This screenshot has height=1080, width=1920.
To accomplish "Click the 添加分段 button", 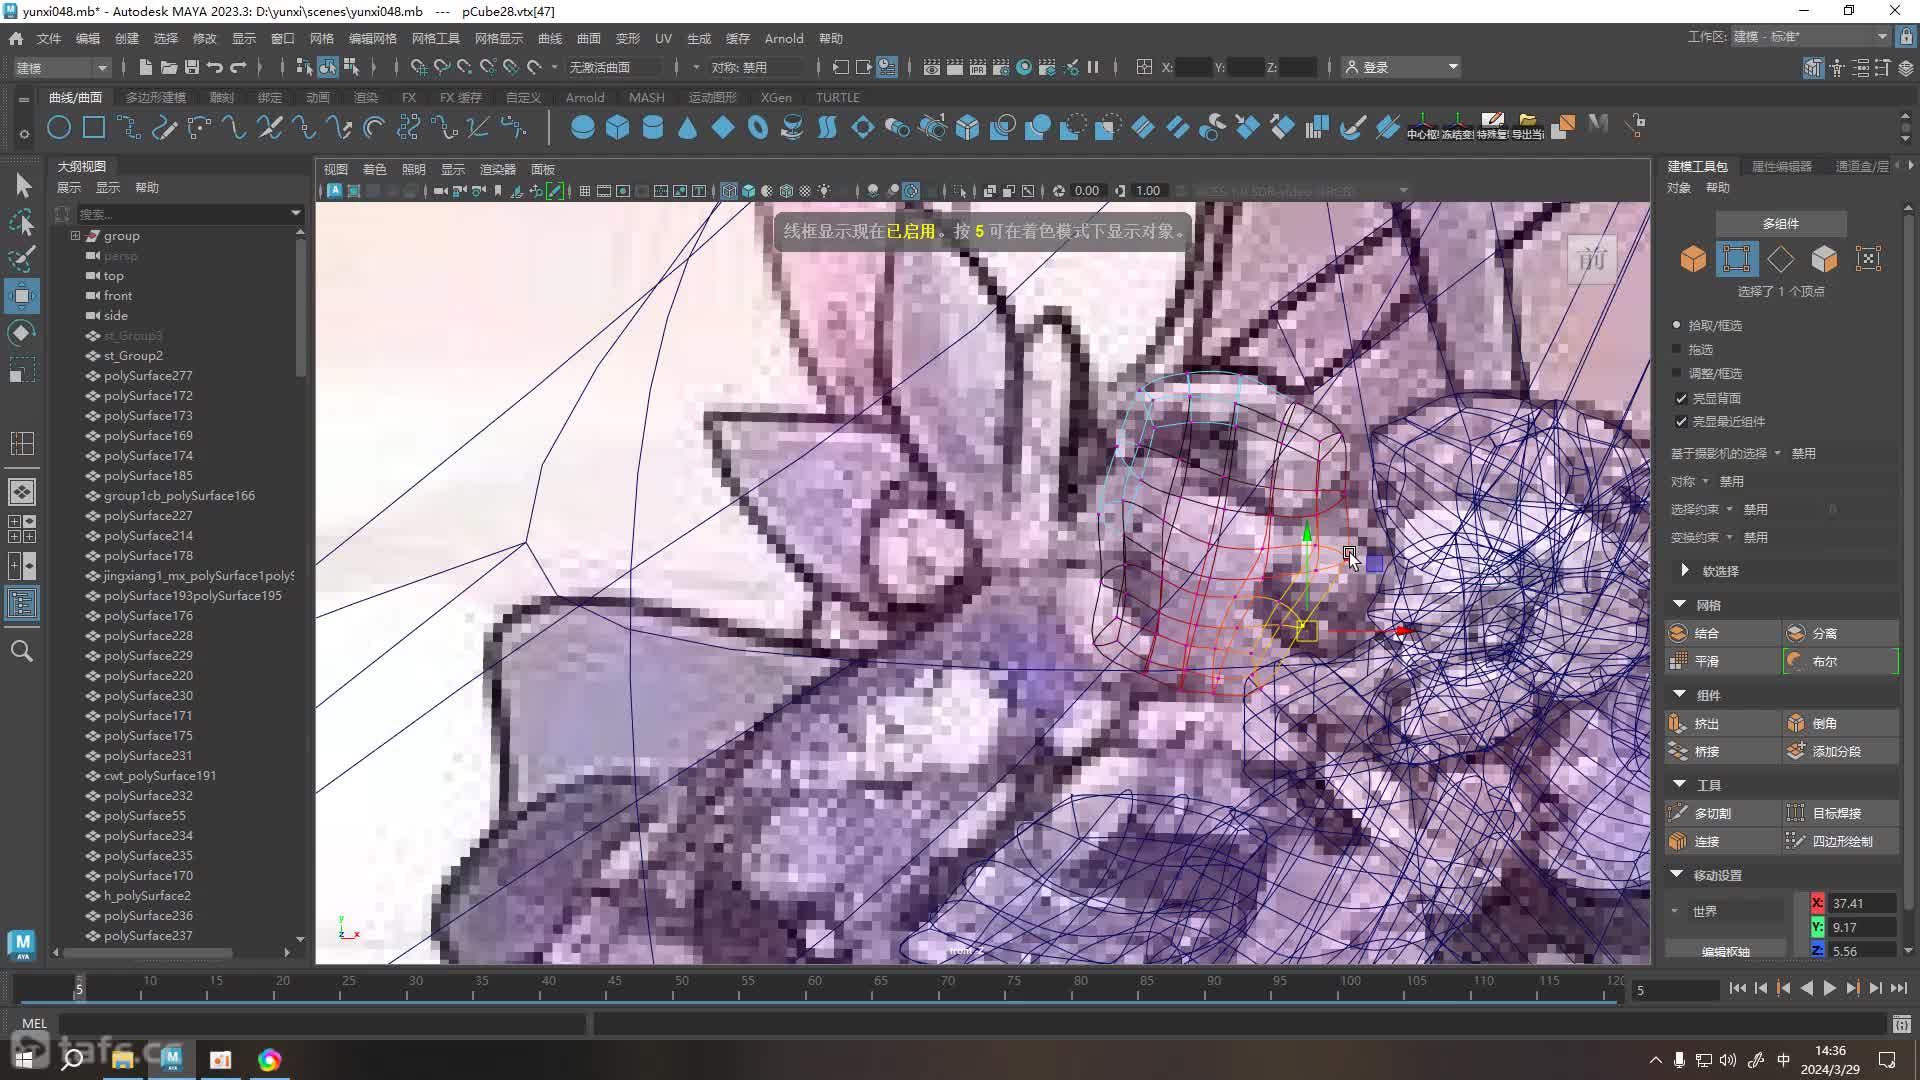I will [1840, 751].
